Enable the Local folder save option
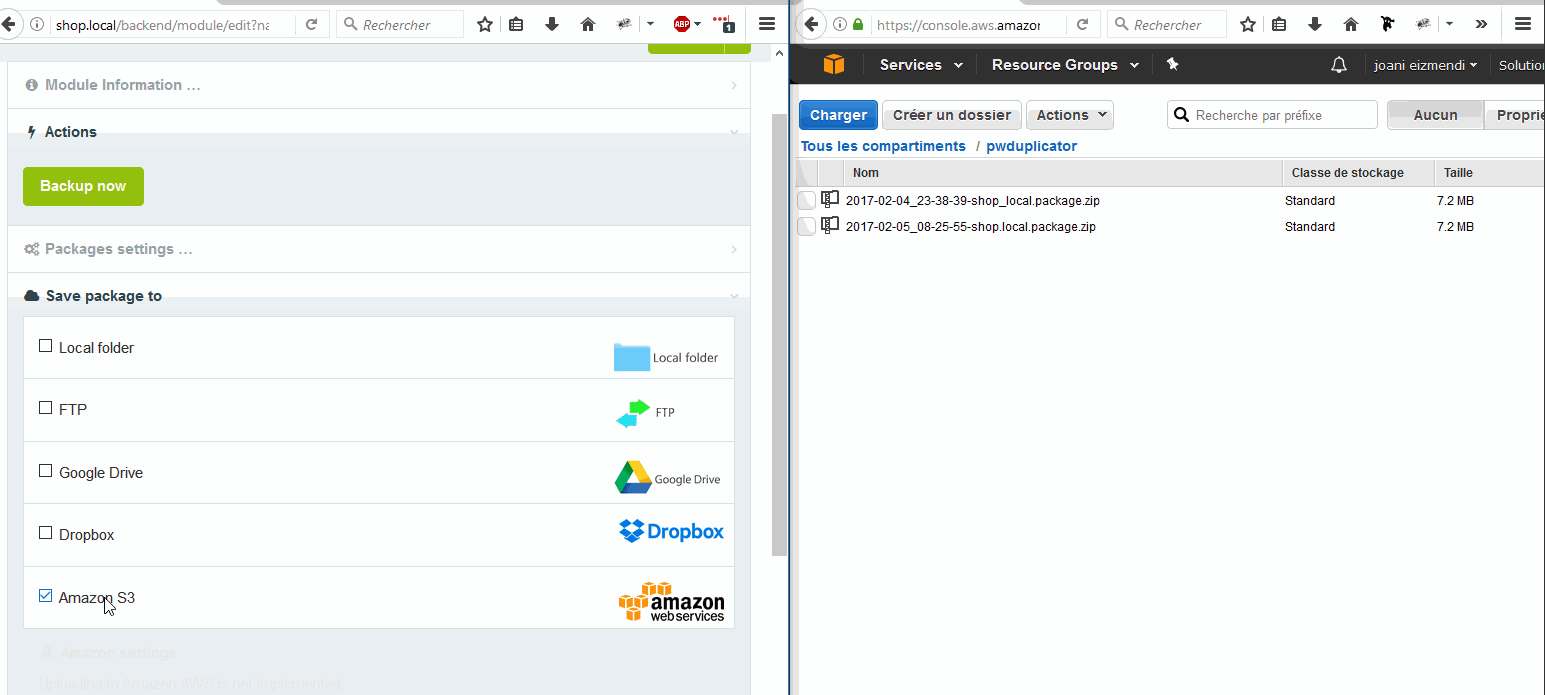1545x695 pixels. pos(45,344)
